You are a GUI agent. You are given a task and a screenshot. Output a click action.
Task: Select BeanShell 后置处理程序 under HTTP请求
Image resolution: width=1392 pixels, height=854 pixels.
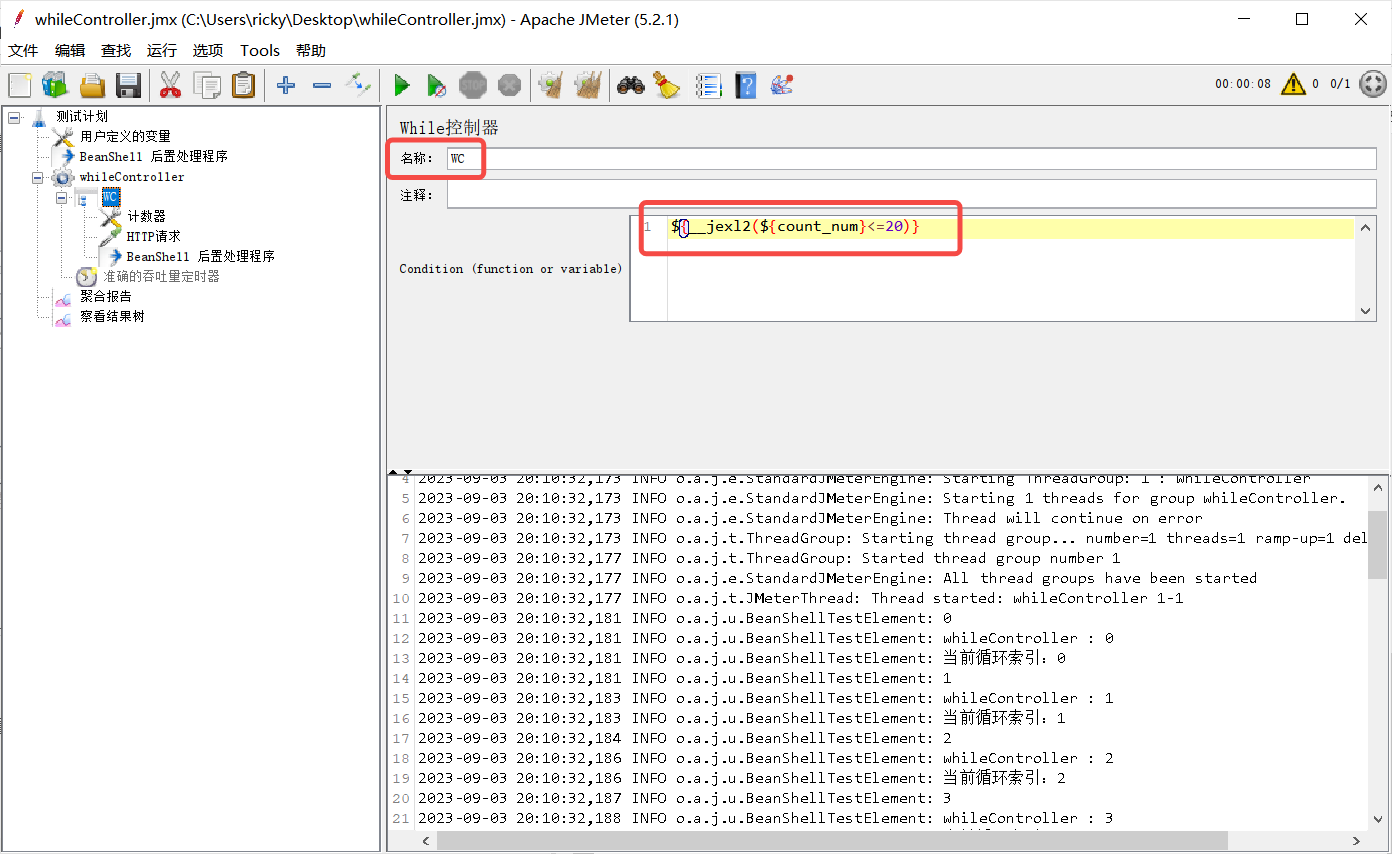coord(200,256)
